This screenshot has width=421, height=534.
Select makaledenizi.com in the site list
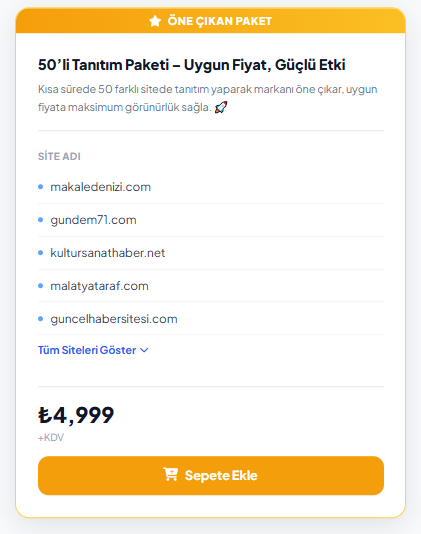(x=100, y=187)
